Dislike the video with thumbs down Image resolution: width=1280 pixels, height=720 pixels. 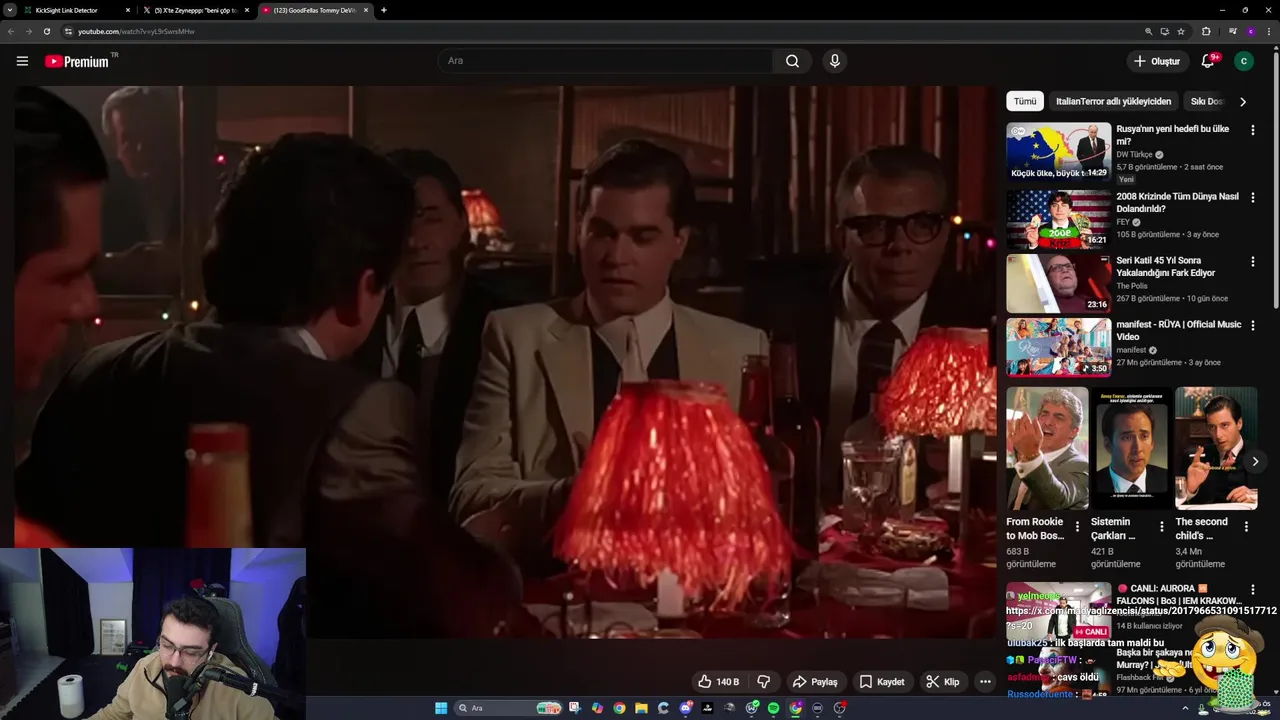pyautogui.click(x=764, y=682)
